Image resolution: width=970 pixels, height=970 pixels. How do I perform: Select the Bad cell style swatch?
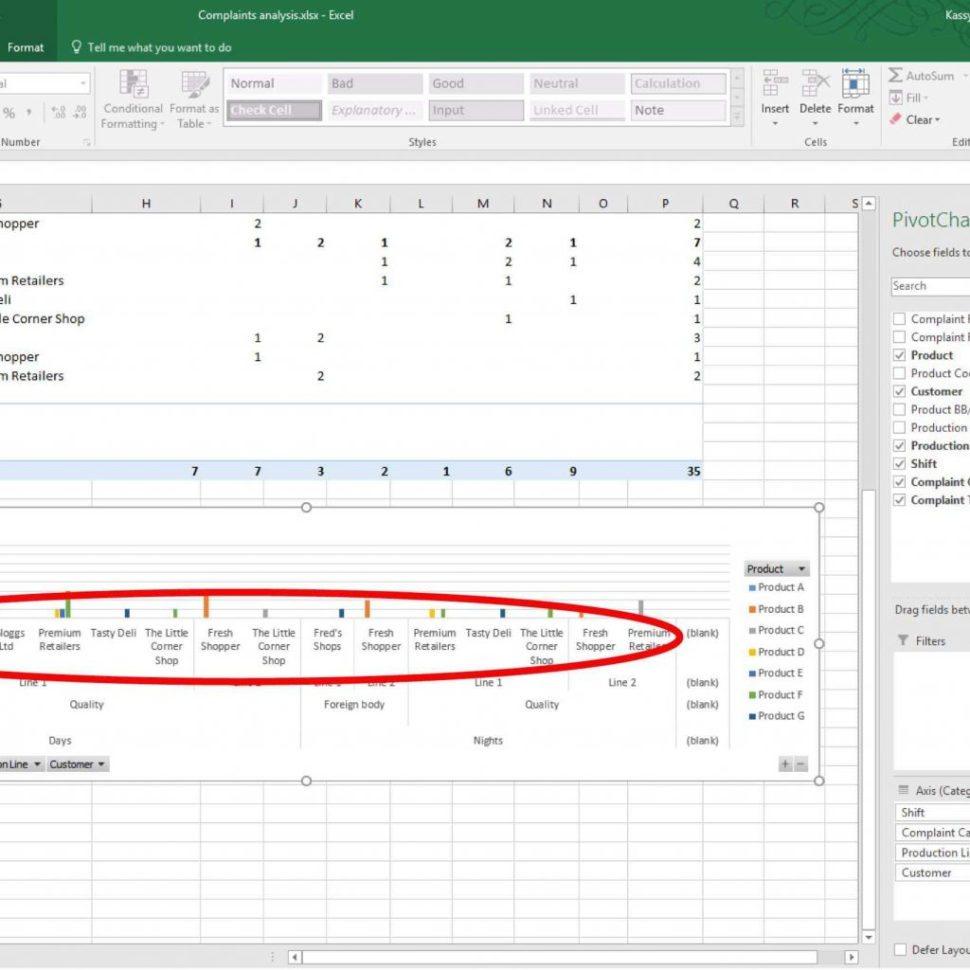375,84
